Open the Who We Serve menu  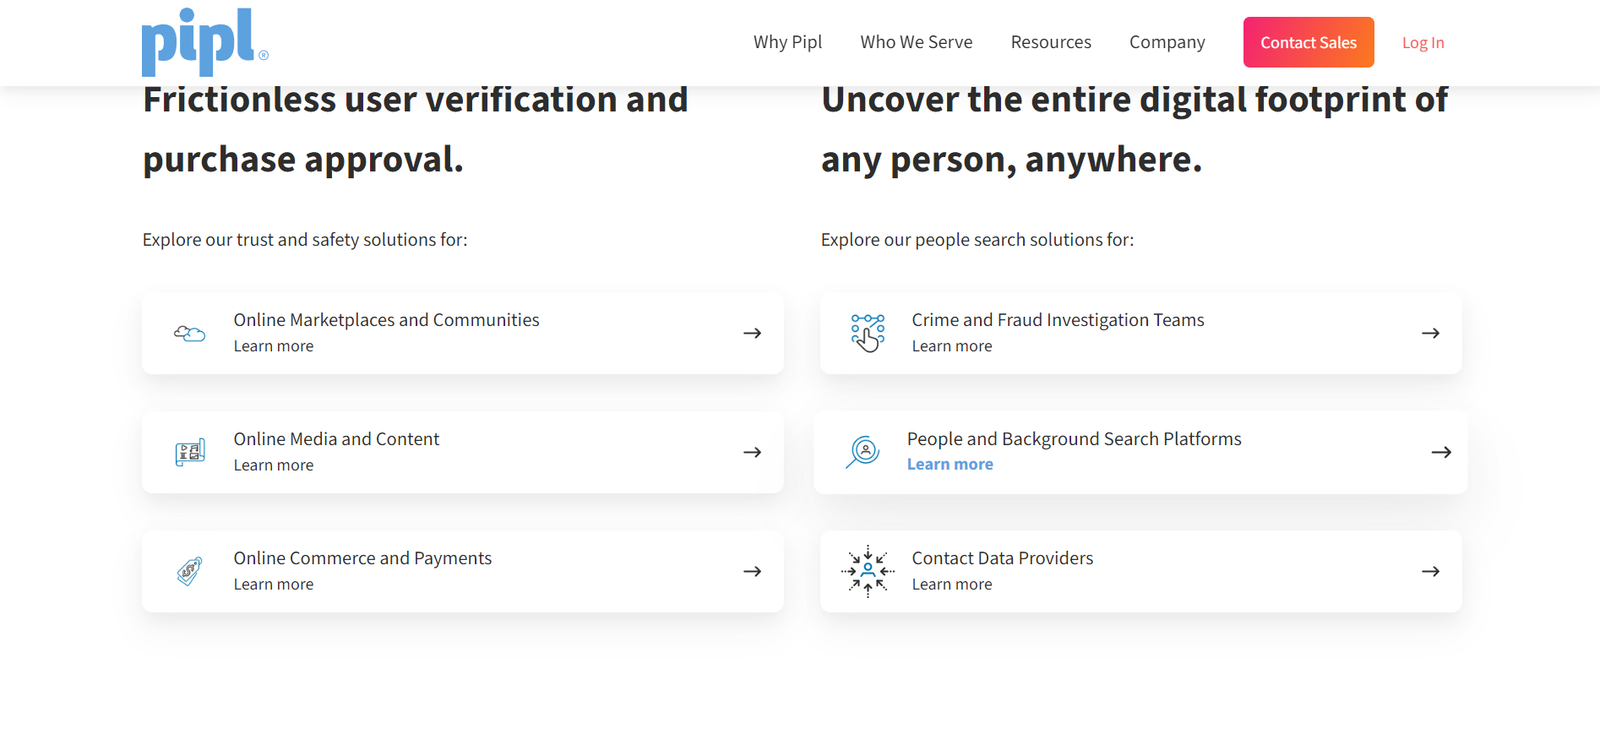tap(916, 42)
